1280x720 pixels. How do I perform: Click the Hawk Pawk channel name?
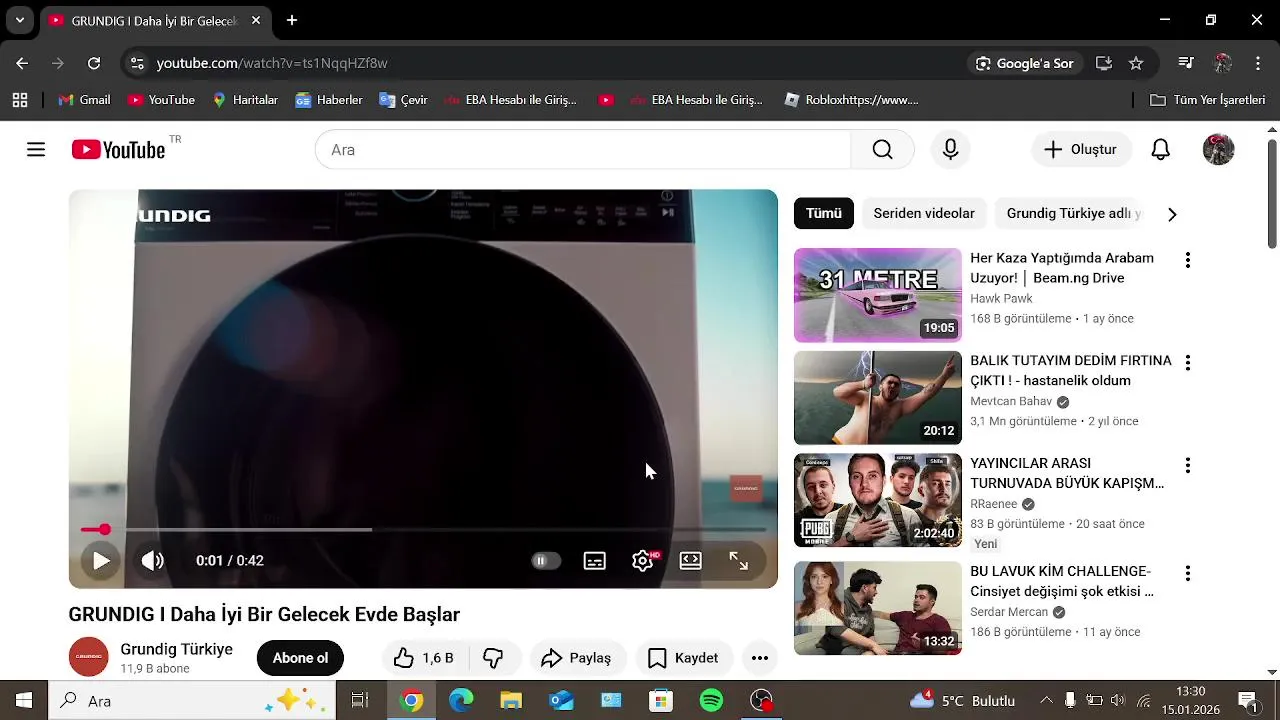point(1001,298)
